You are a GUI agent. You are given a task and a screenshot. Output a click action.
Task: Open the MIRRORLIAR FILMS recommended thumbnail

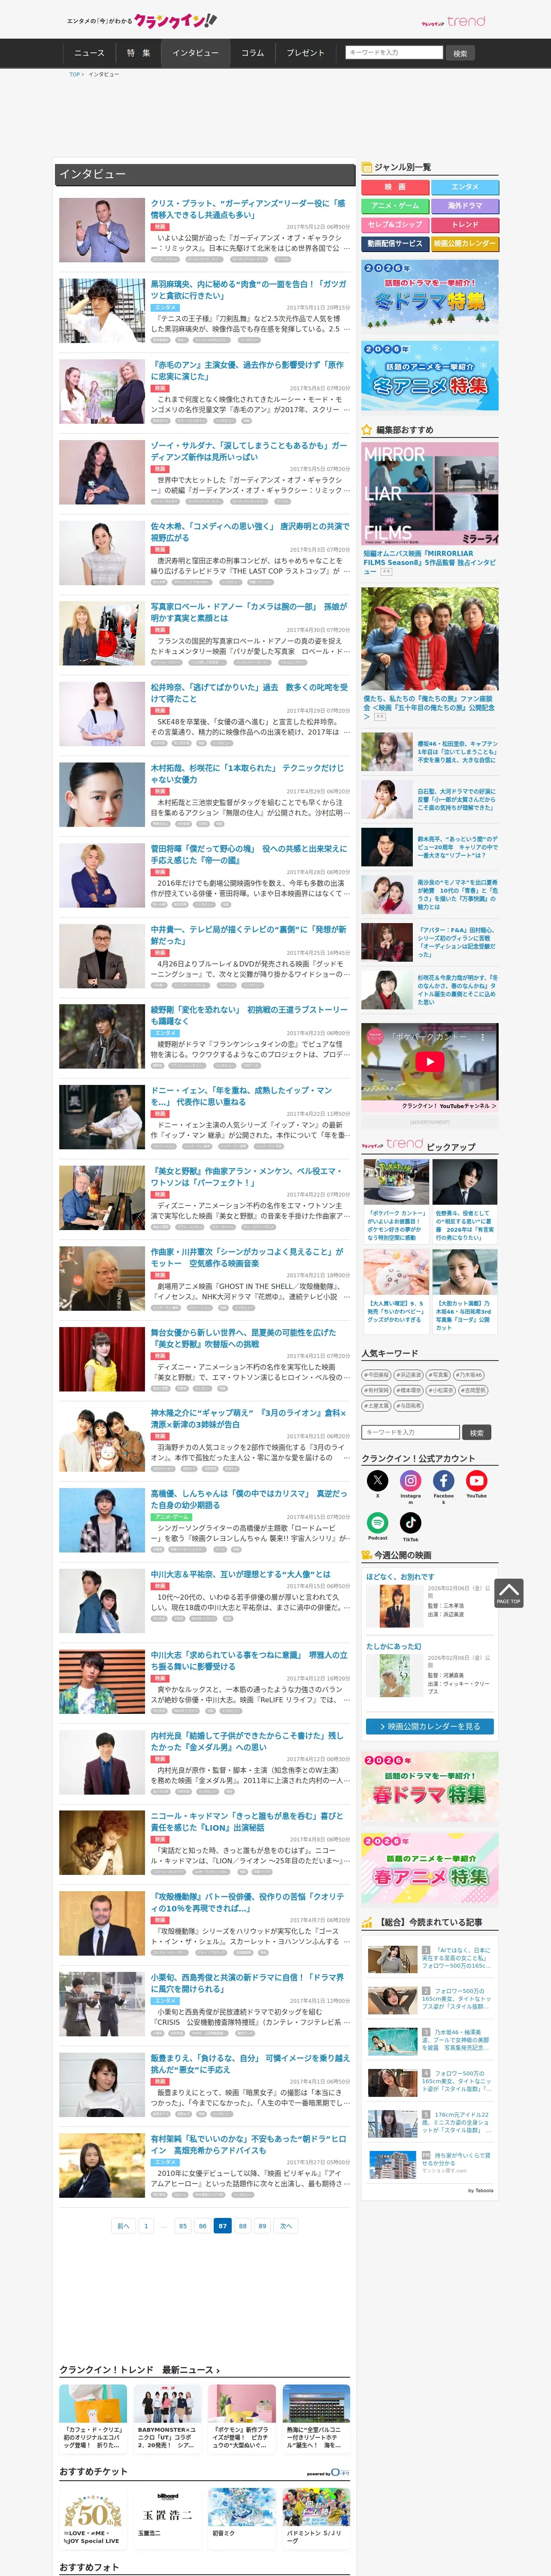429,494
